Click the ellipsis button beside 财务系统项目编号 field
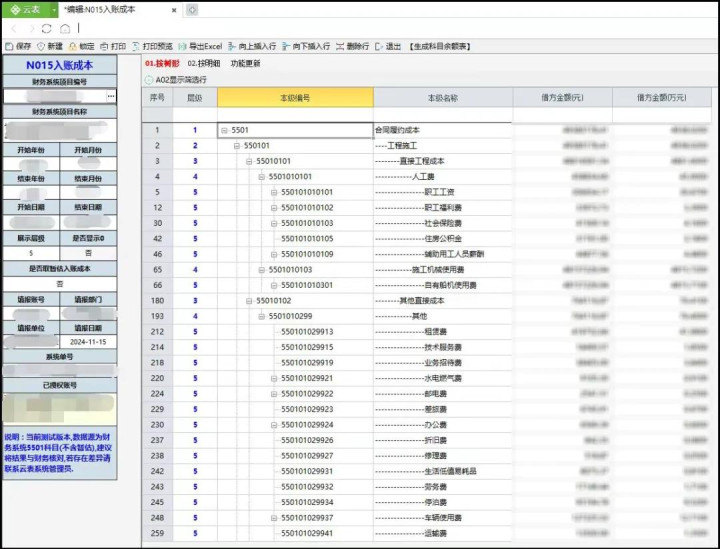The image size is (720, 549). tap(111, 96)
